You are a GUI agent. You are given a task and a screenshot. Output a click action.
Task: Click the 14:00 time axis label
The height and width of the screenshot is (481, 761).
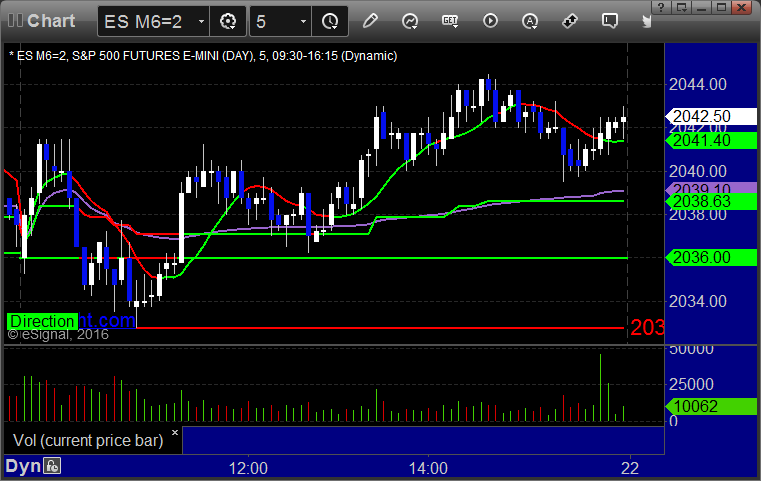428,468
